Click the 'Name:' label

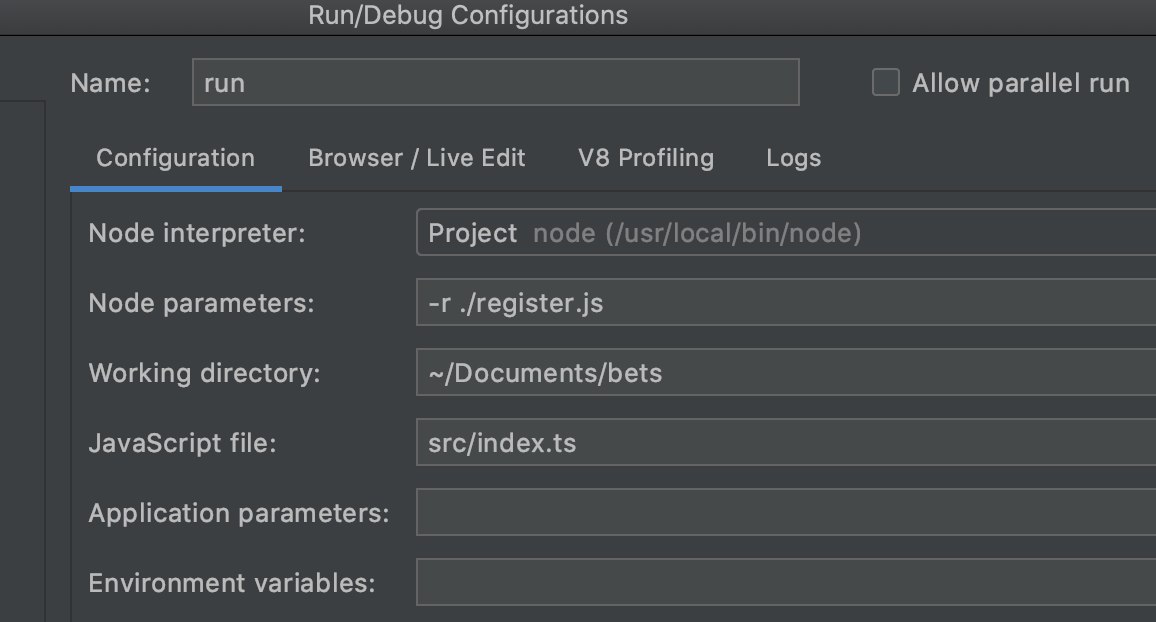(x=110, y=83)
